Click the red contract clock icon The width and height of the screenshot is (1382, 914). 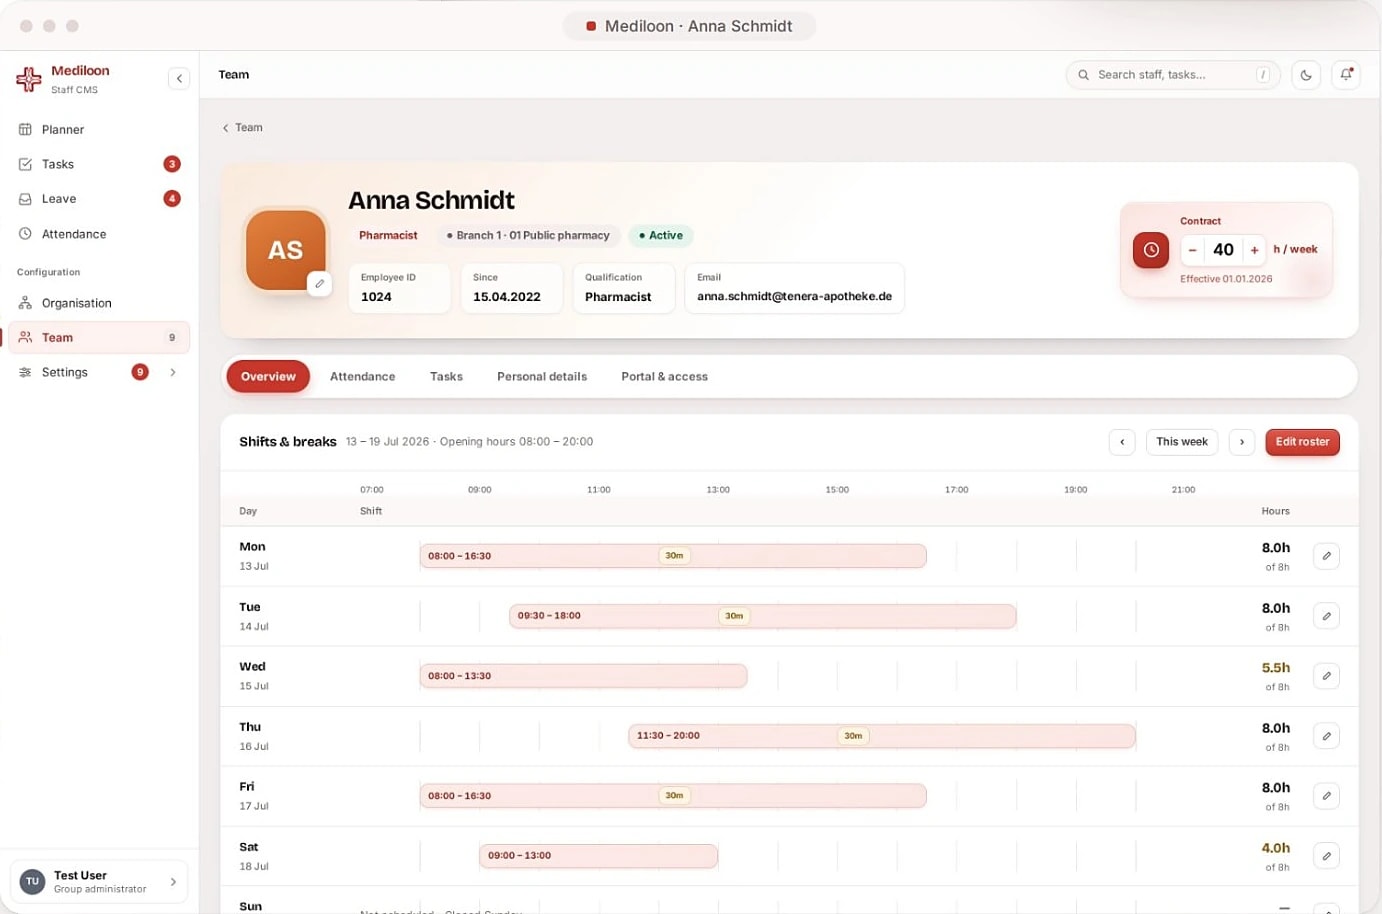tap(1151, 250)
